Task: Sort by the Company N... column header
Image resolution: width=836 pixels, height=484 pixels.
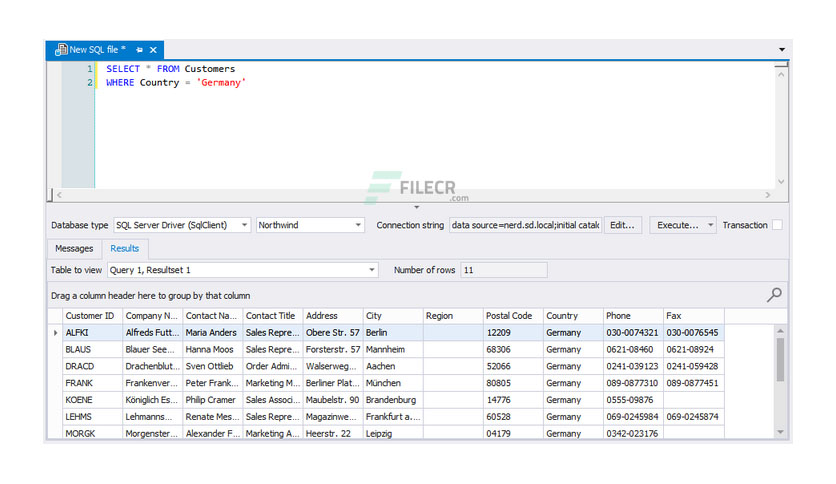Action: [152, 316]
